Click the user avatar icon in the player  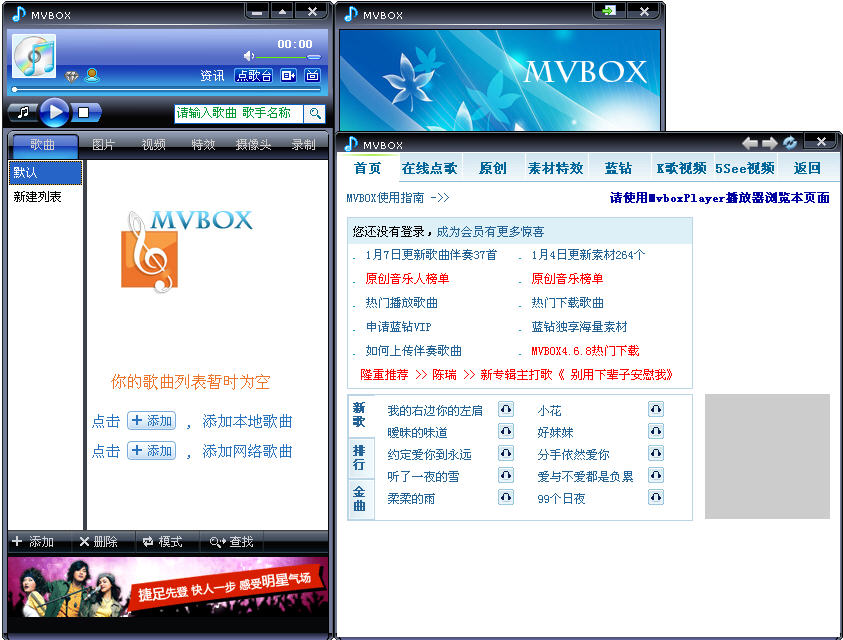pos(92,75)
